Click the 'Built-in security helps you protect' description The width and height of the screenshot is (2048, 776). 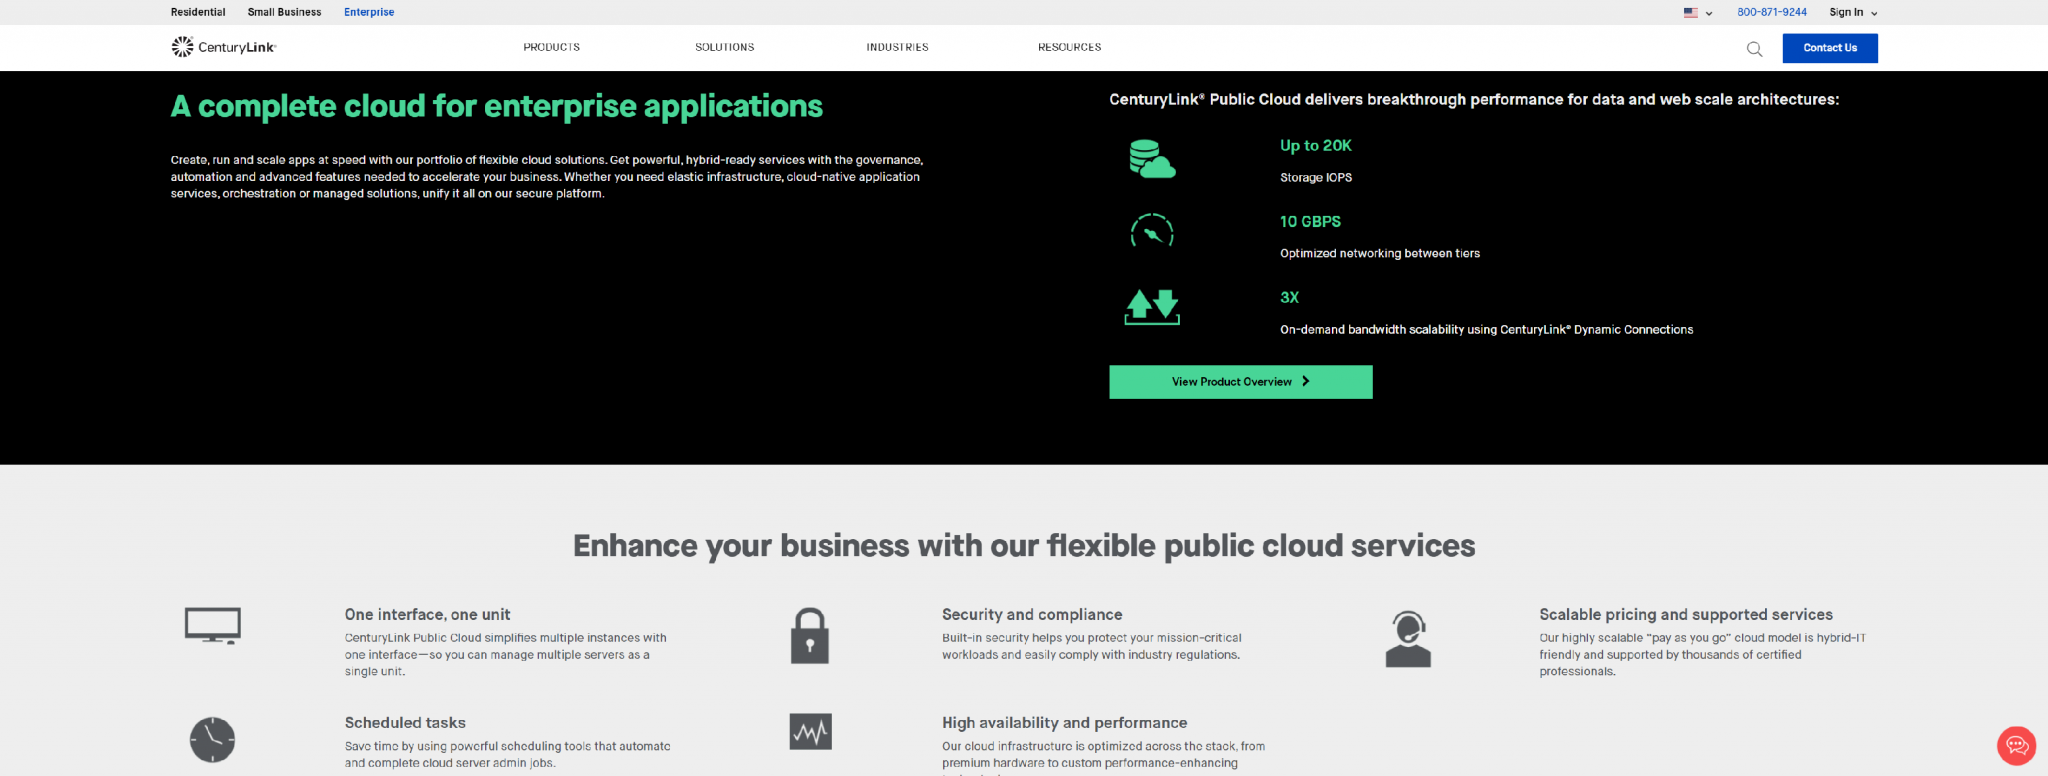tap(1092, 647)
